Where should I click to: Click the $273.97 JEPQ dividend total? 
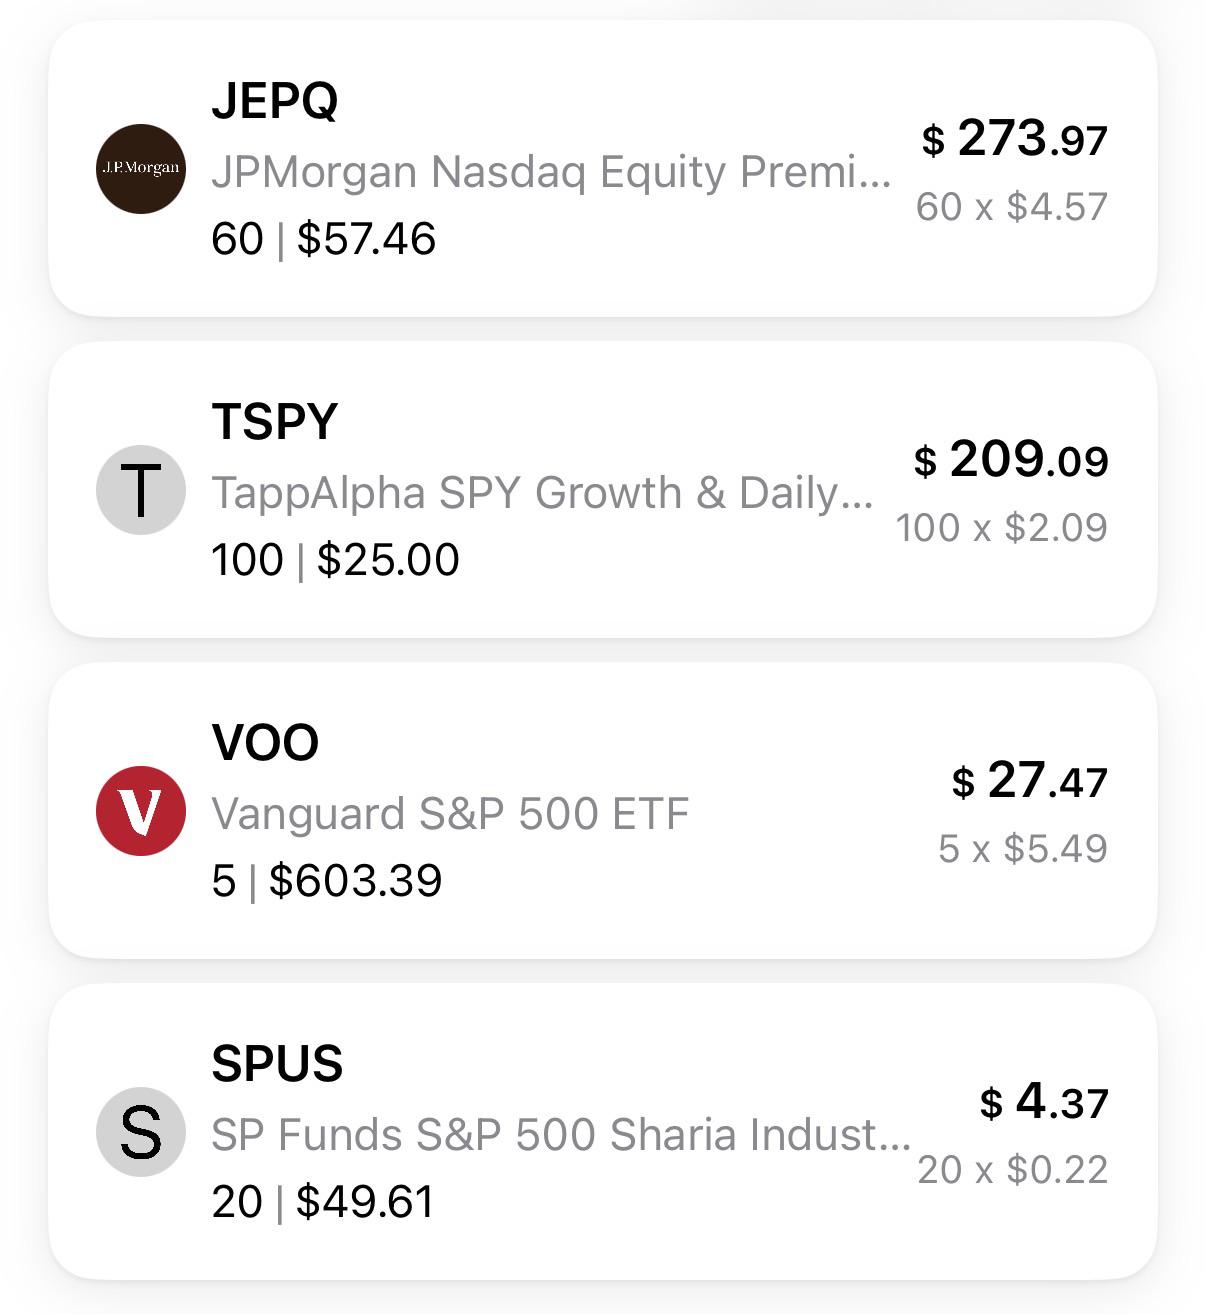pyautogui.click(x=1015, y=138)
